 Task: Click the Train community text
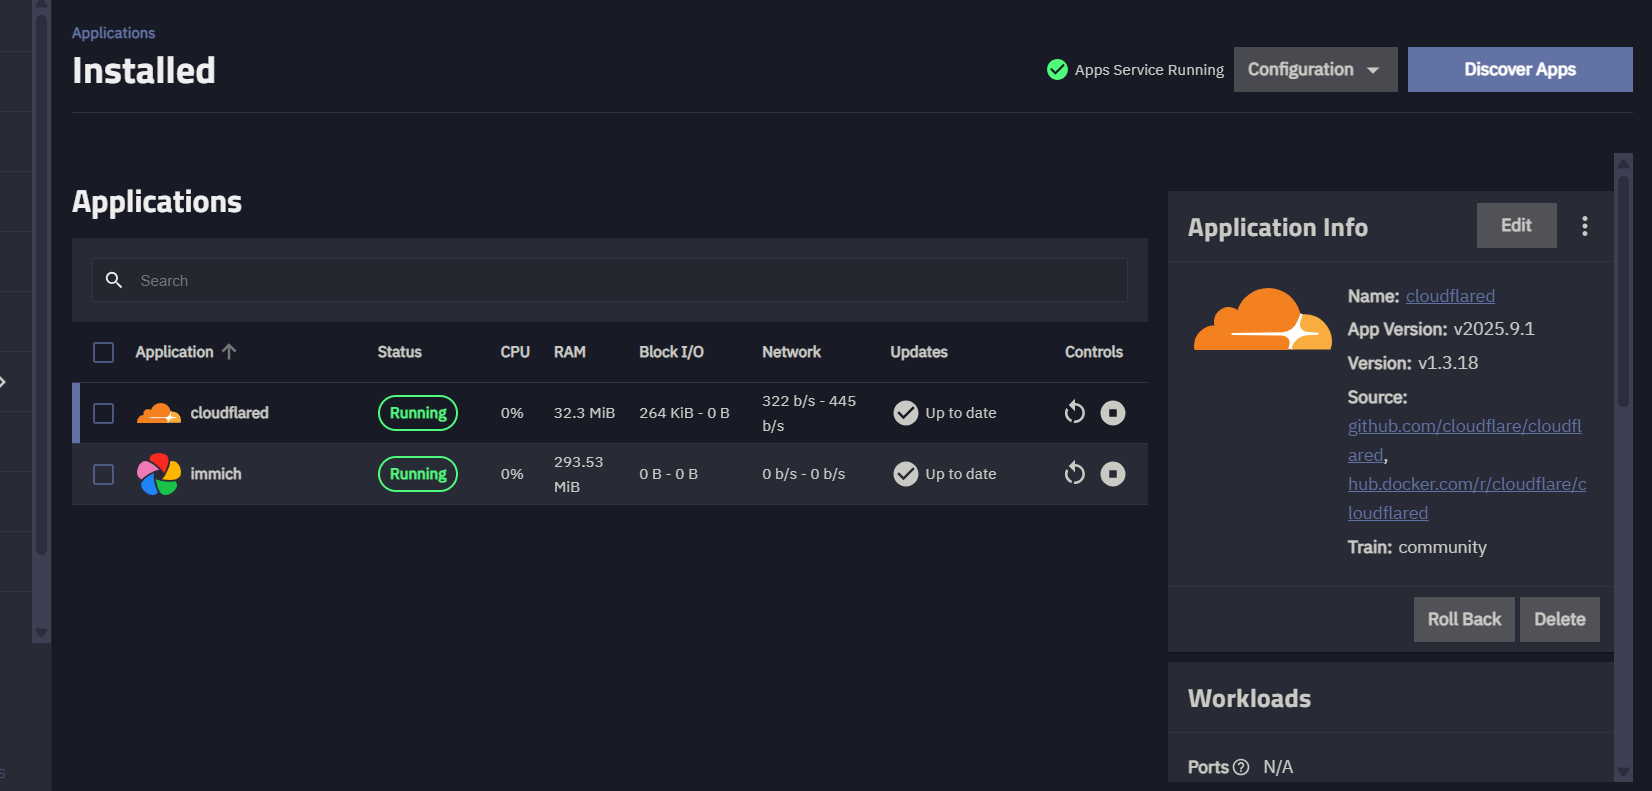(1417, 547)
